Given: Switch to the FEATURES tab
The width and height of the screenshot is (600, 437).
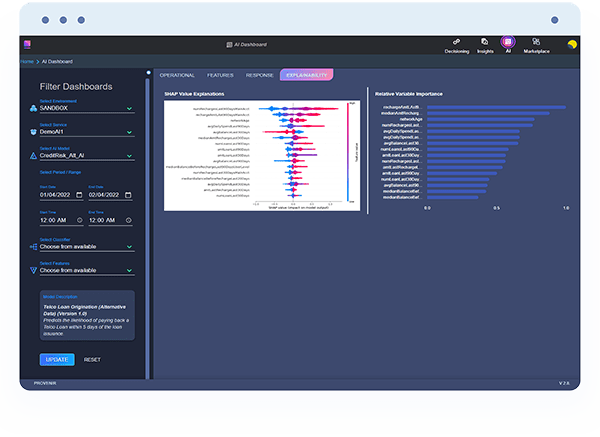Looking at the screenshot, I should point(220,75).
